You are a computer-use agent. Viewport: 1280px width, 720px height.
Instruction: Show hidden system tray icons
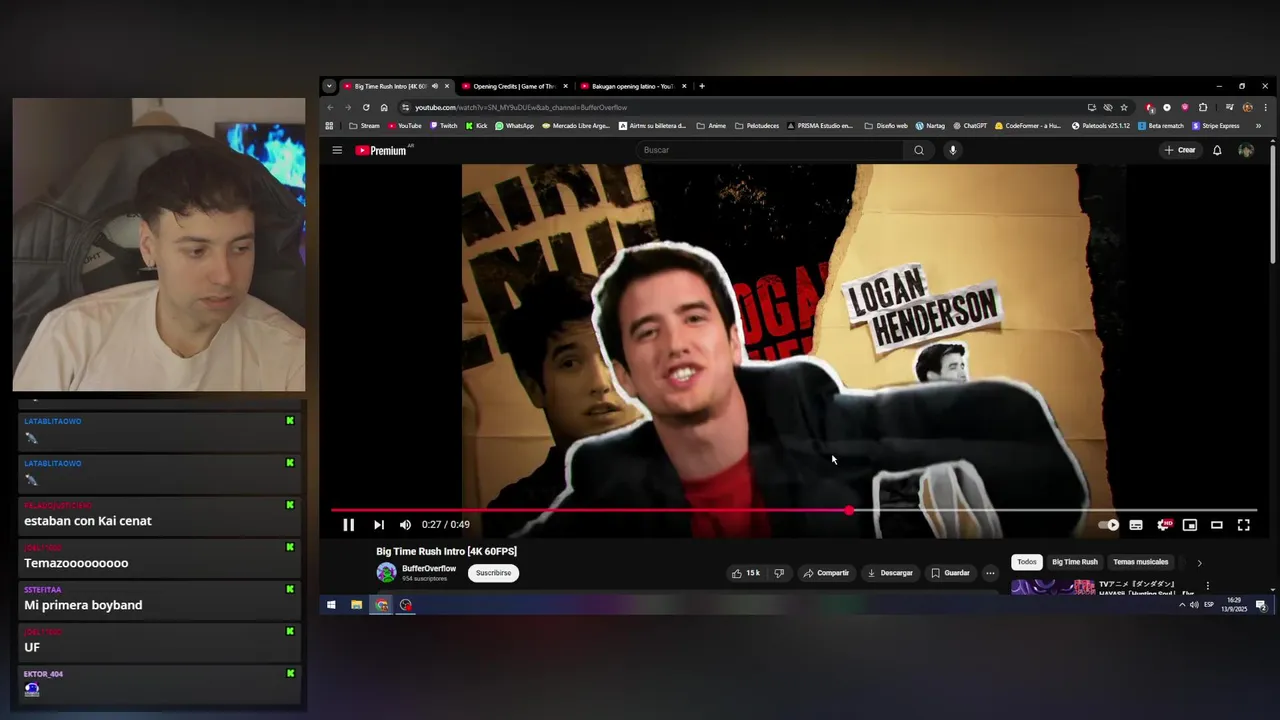coord(1182,605)
